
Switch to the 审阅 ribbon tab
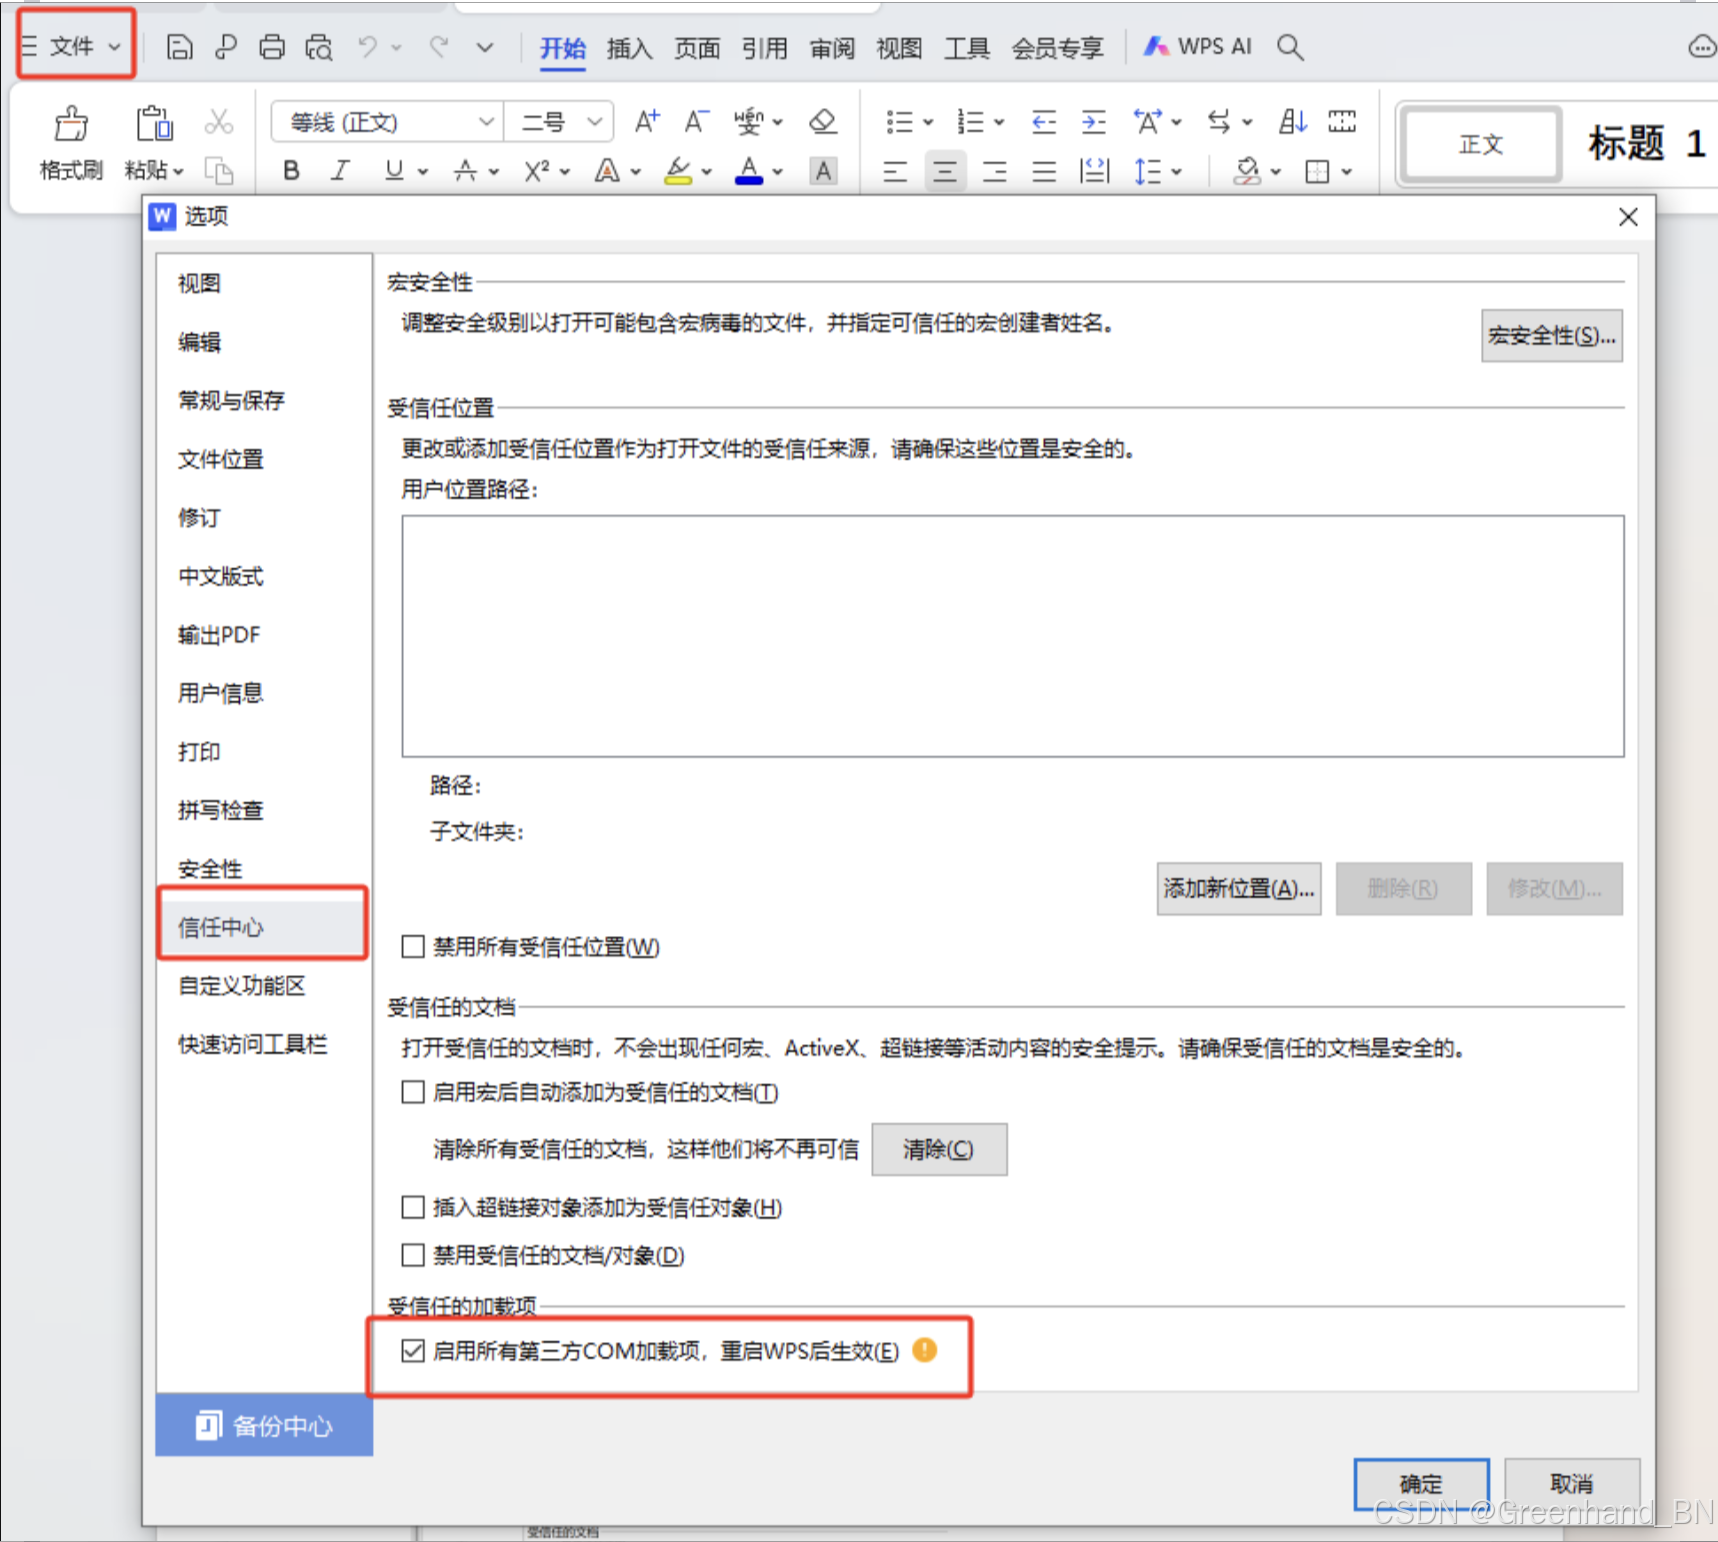832,48
